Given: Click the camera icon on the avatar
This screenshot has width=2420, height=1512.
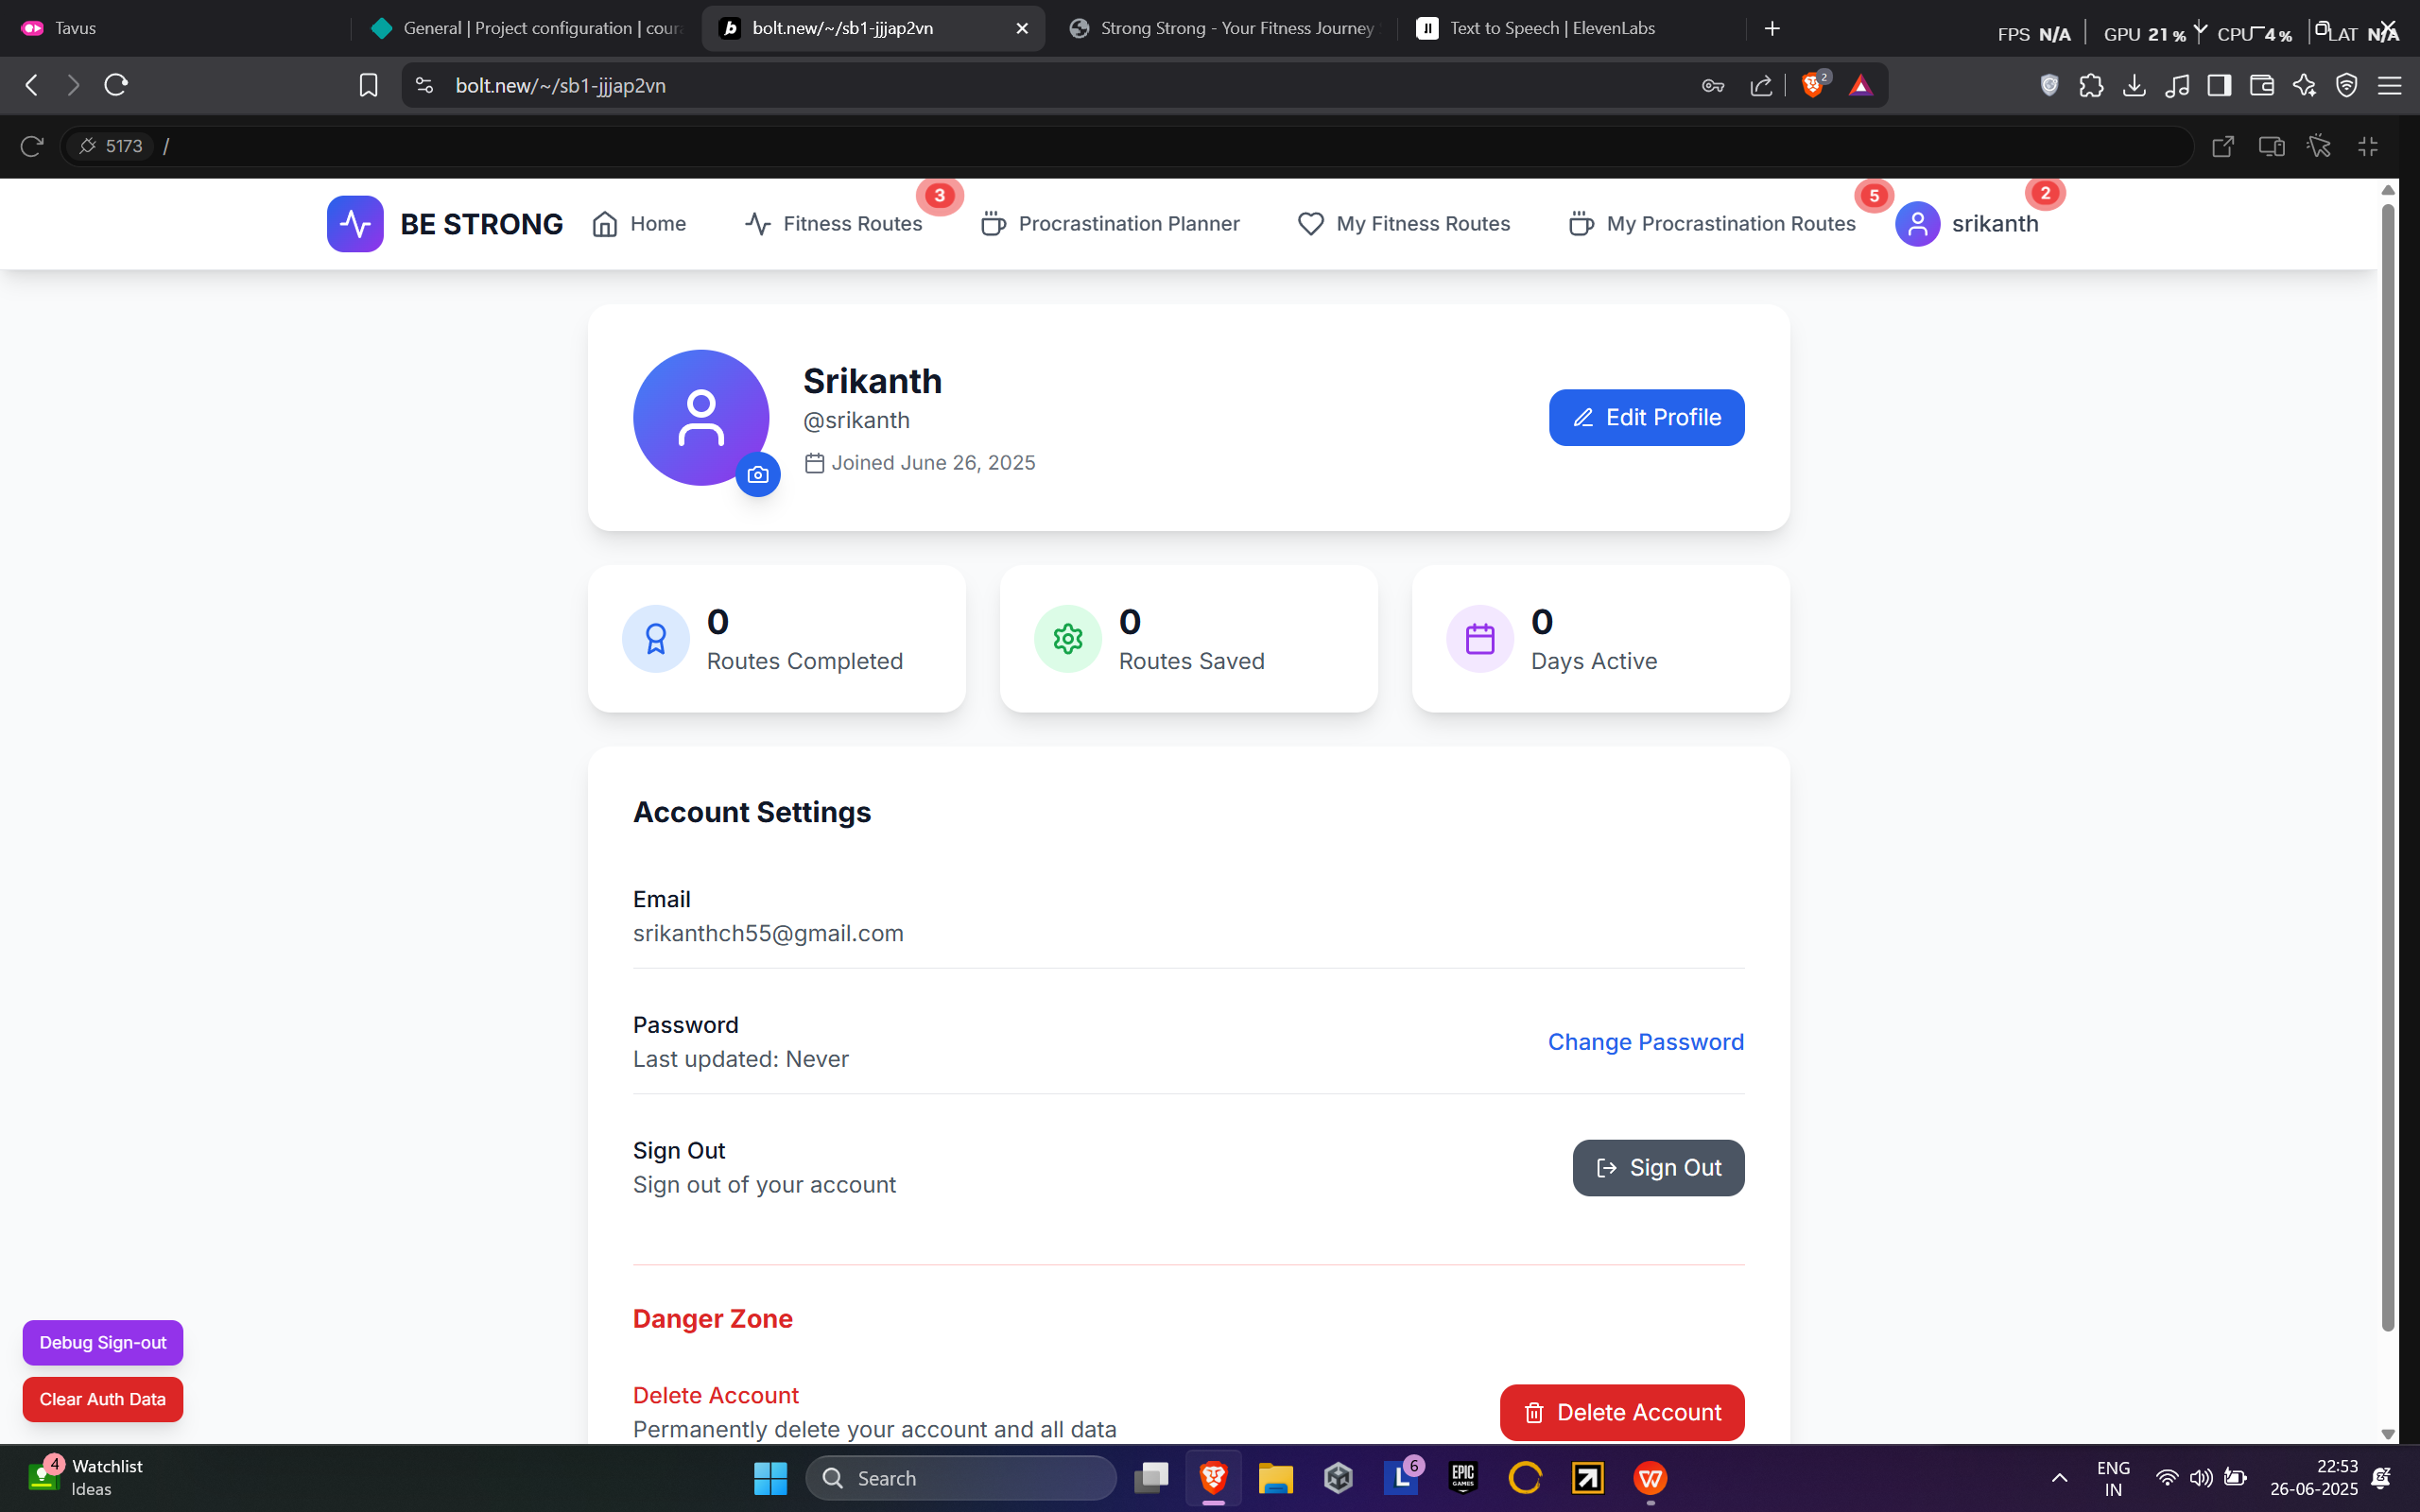Looking at the screenshot, I should [758, 474].
